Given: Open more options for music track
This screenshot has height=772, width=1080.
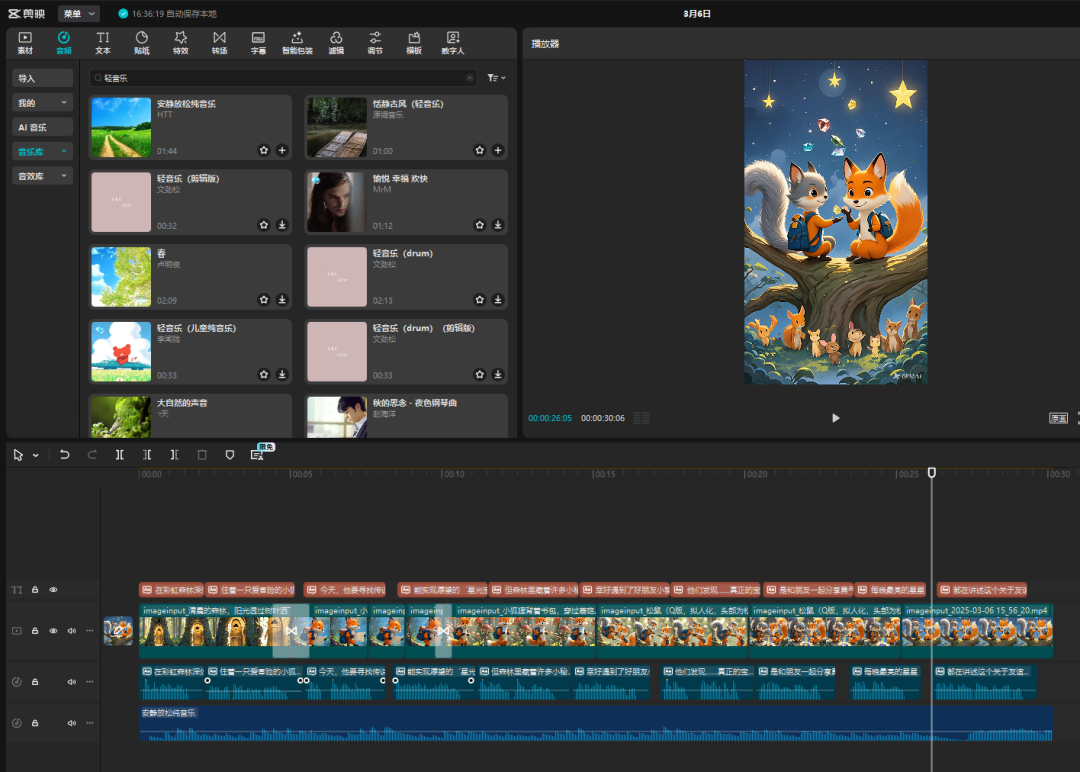Looking at the screenshot, I should tap(90, 723).
